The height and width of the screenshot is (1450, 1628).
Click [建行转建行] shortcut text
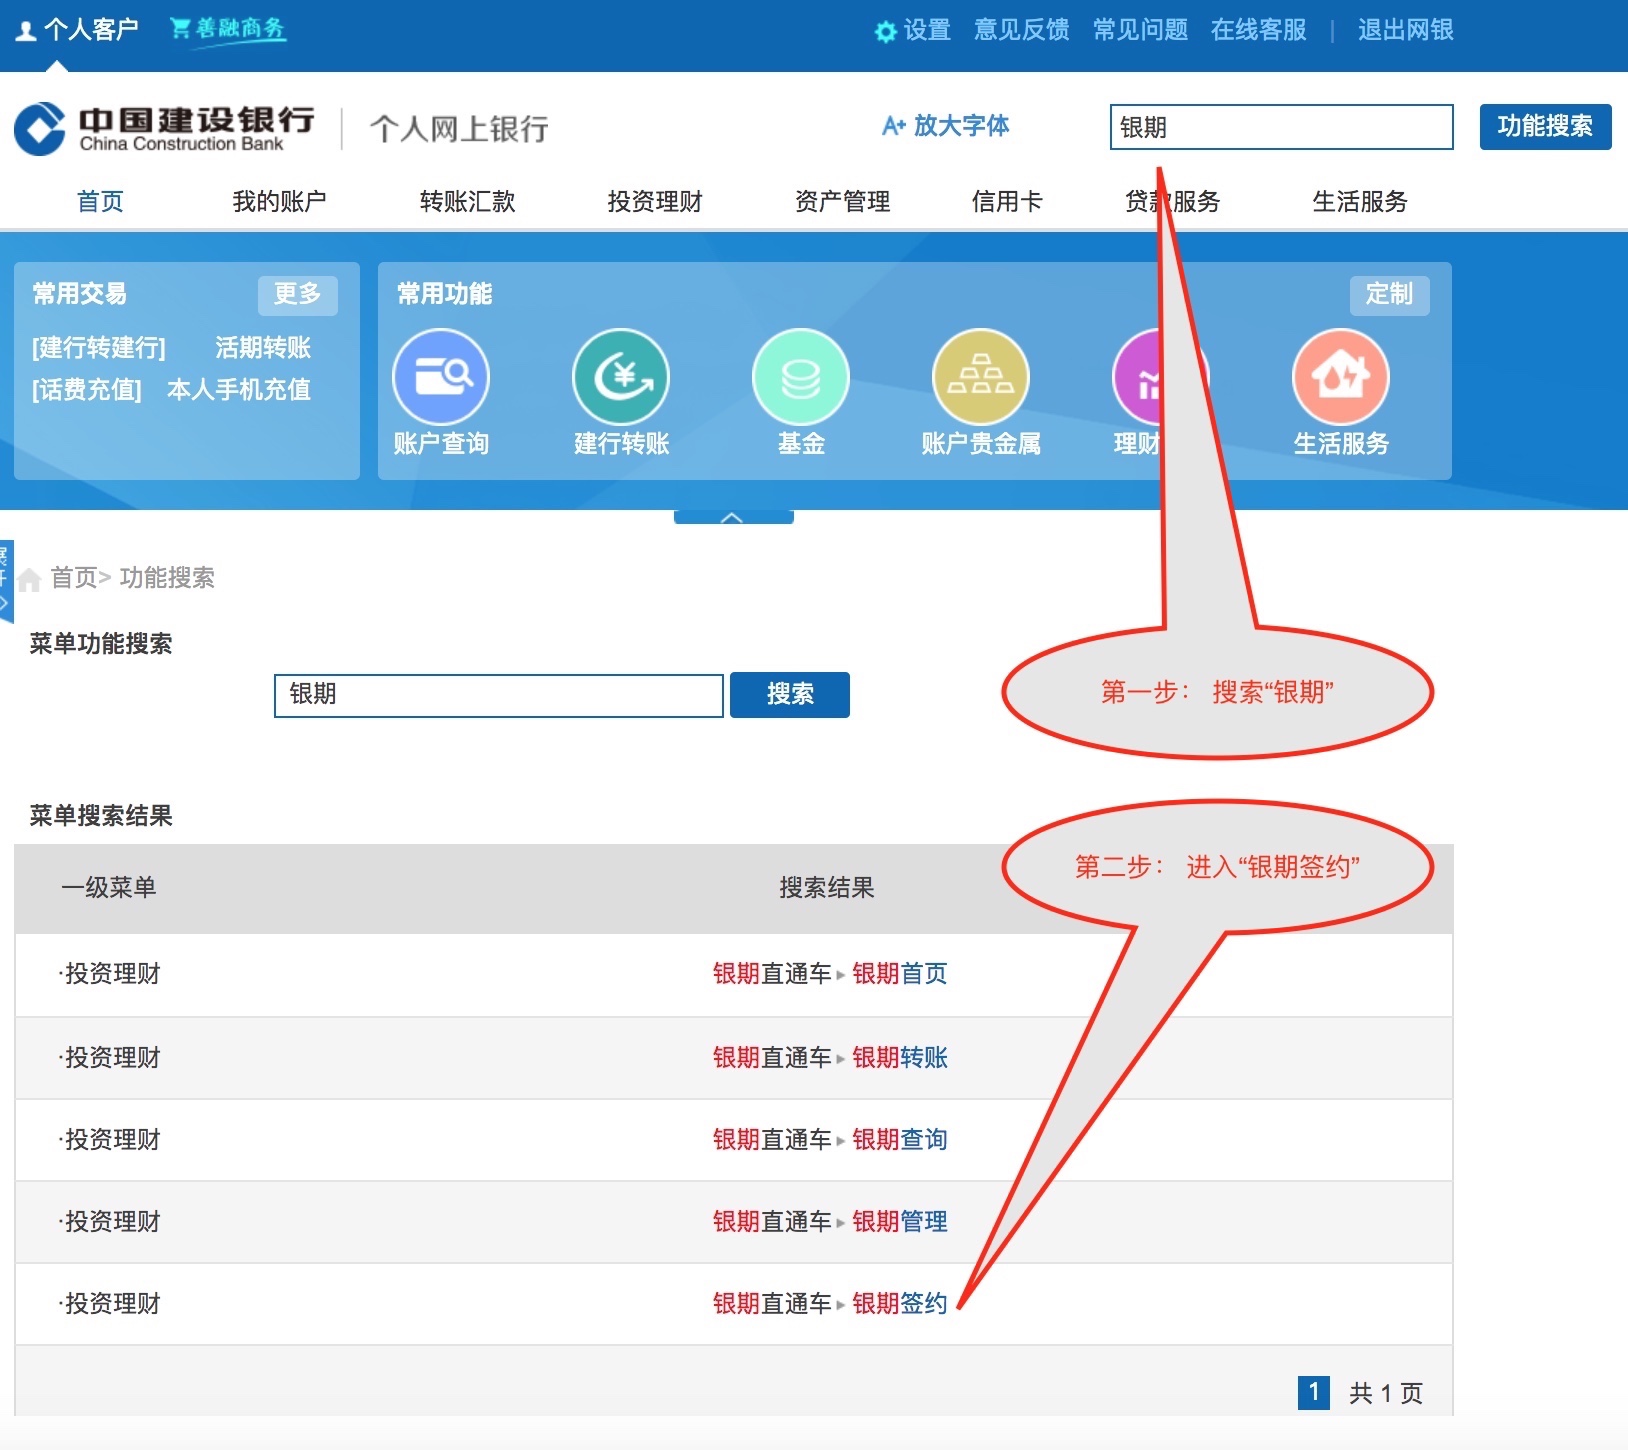pos(99,347)
